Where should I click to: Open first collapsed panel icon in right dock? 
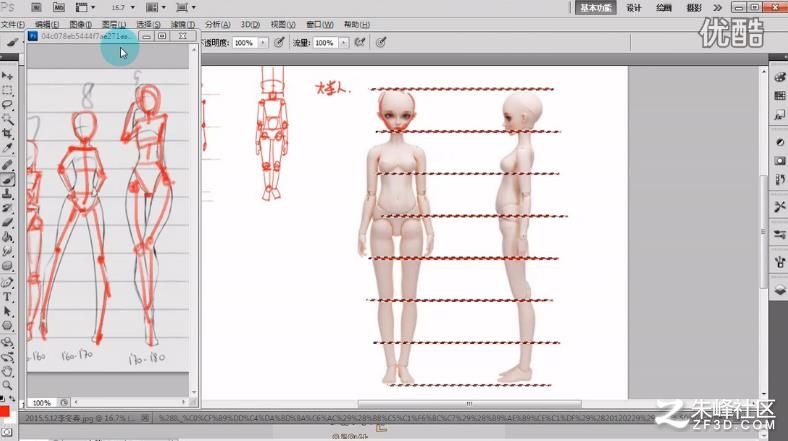(779, 77)
